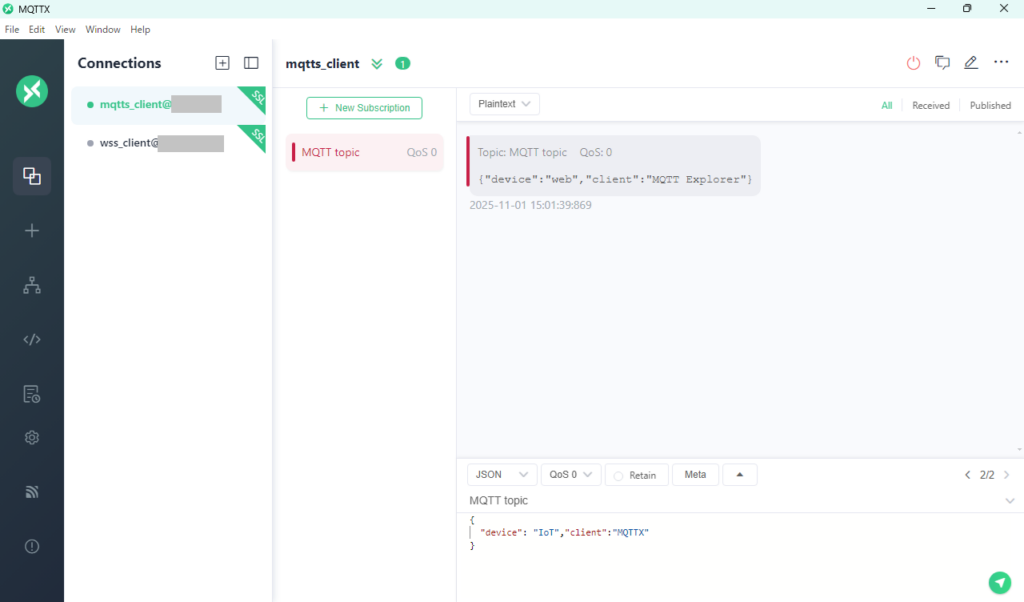This screenshot has width=1024, height=602.
Task: Click the New Subscription button
Action: pos(364,108)
